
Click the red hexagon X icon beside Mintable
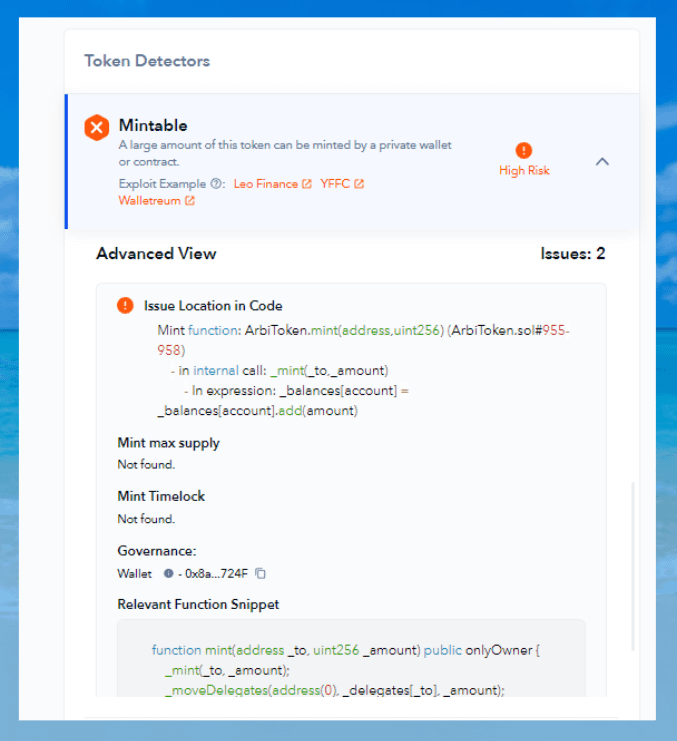(x=96, y=127)
